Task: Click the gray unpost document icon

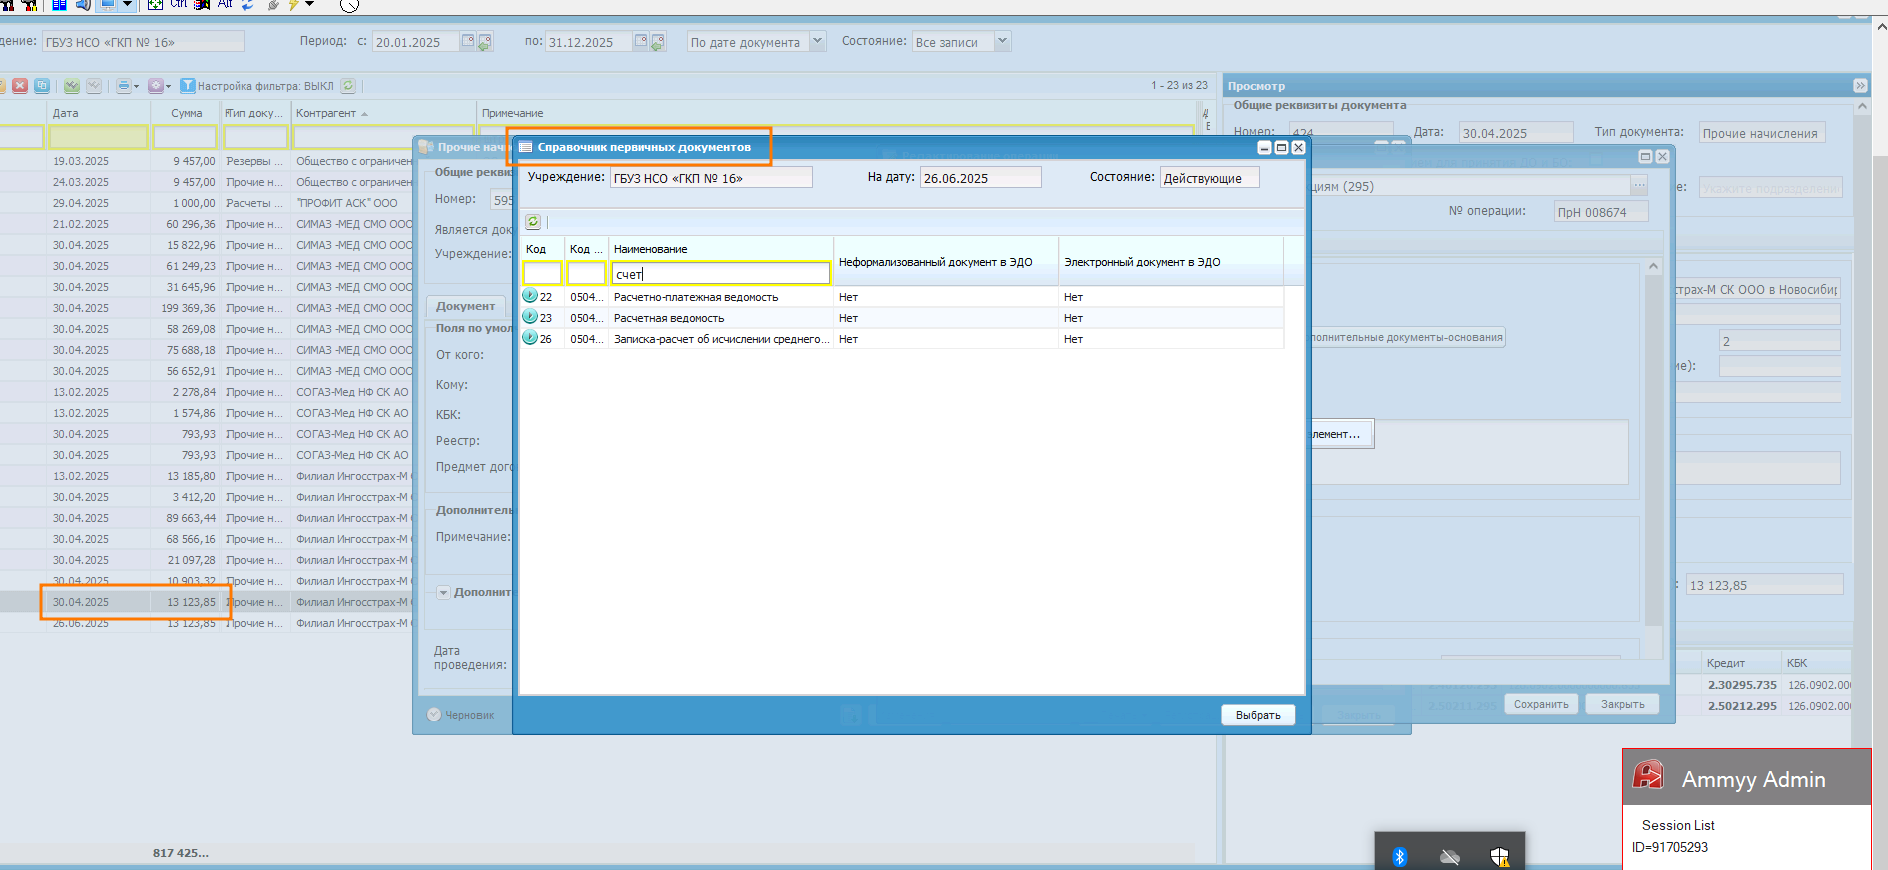Action: click(x=94, y=86)
